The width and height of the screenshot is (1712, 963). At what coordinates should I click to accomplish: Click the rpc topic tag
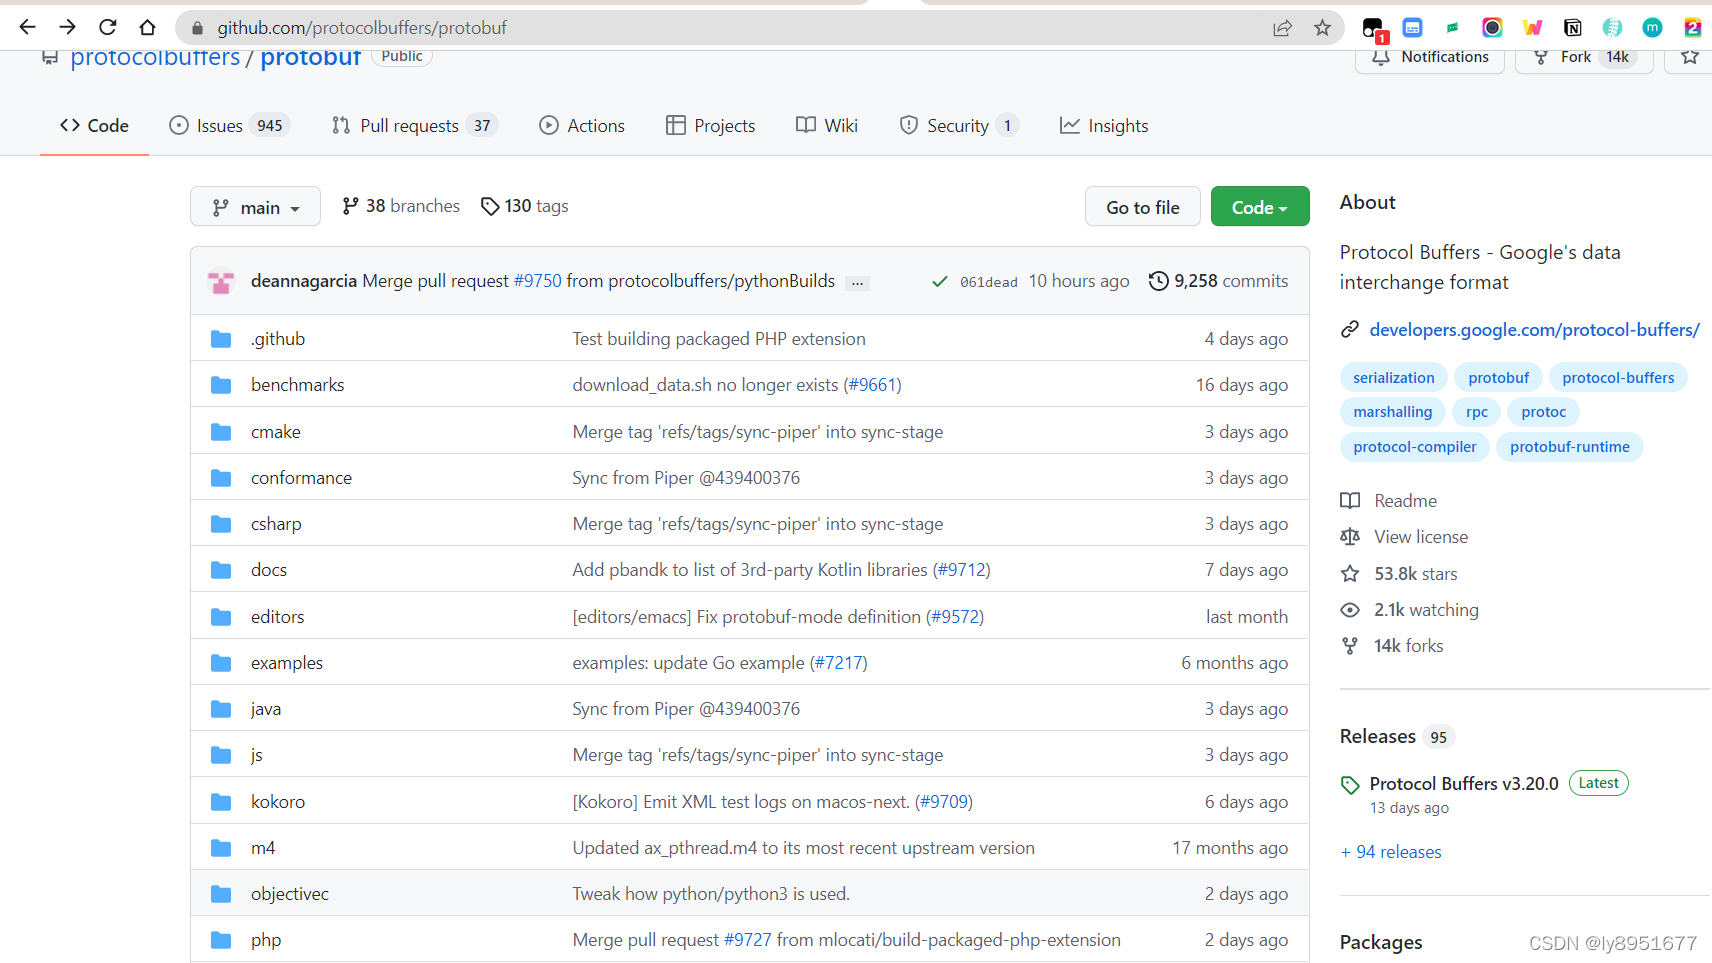pos(1477,412)
